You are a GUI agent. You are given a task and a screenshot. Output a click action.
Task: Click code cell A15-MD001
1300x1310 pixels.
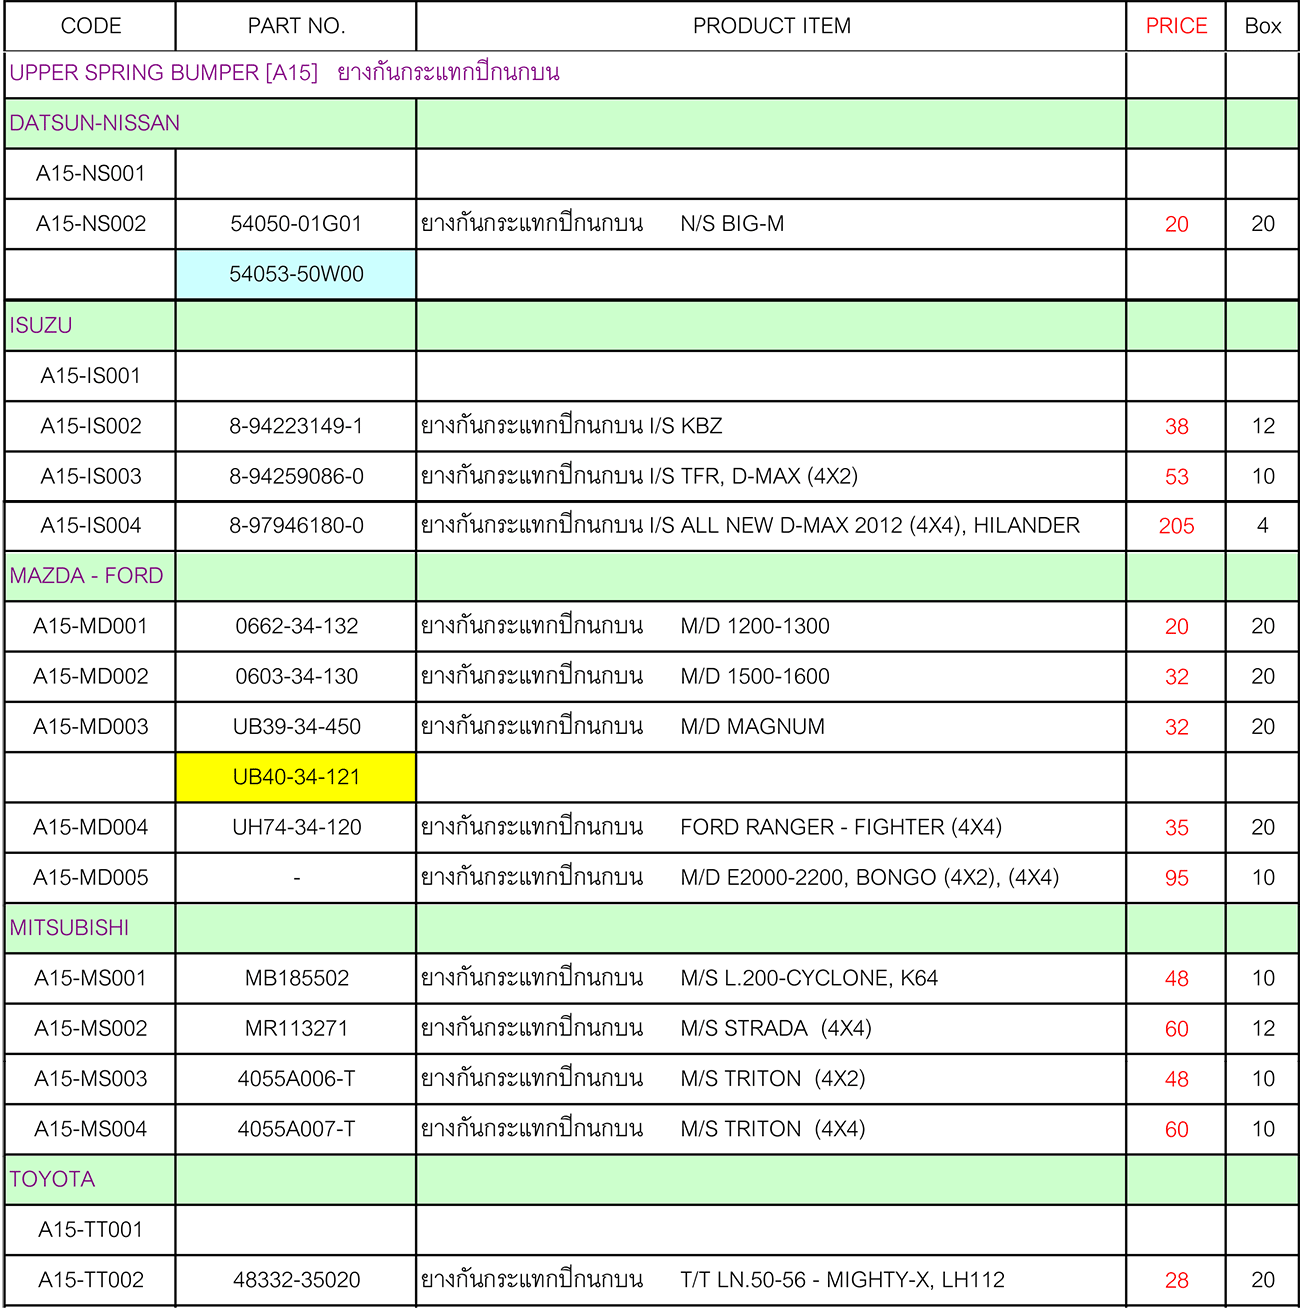(x=91, y=627)
